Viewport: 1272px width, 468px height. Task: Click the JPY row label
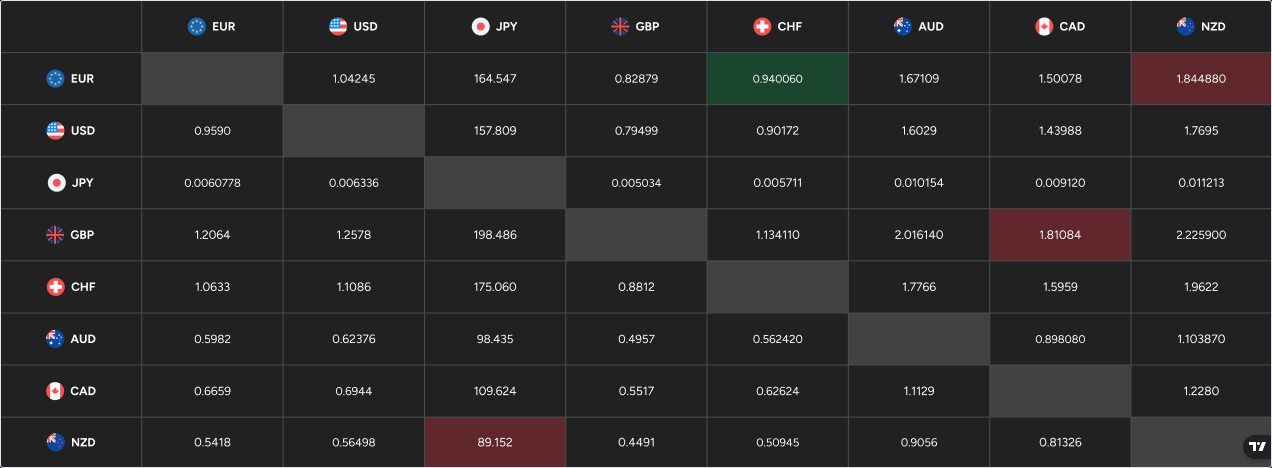coord(82,183)
